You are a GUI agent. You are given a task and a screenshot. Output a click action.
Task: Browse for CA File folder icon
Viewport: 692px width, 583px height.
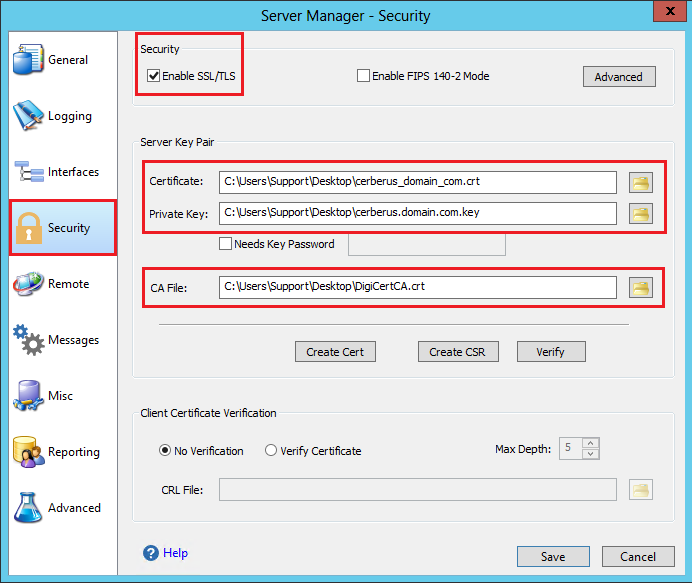pyautogui.click(x=640, y=288)
